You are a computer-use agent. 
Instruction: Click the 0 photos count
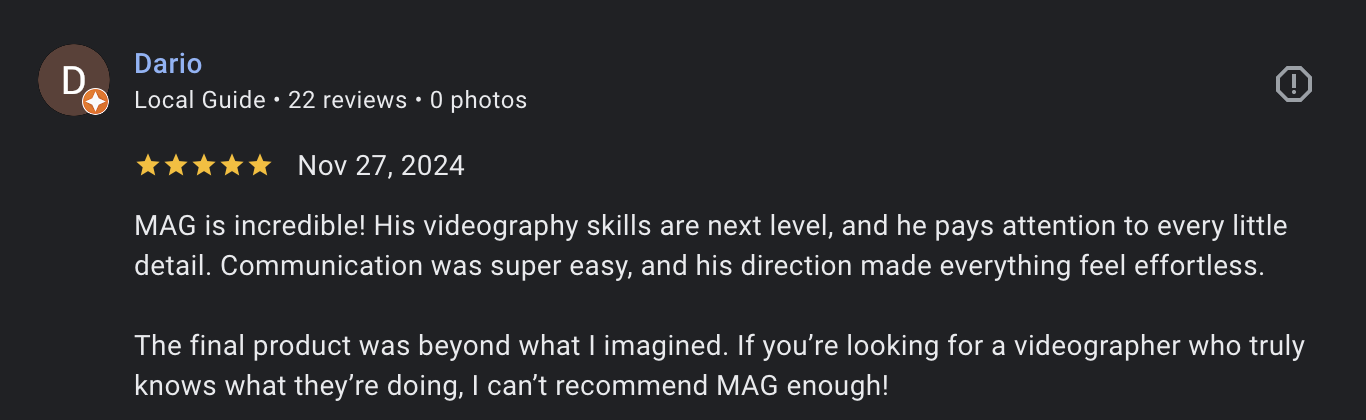pos(478,100)
